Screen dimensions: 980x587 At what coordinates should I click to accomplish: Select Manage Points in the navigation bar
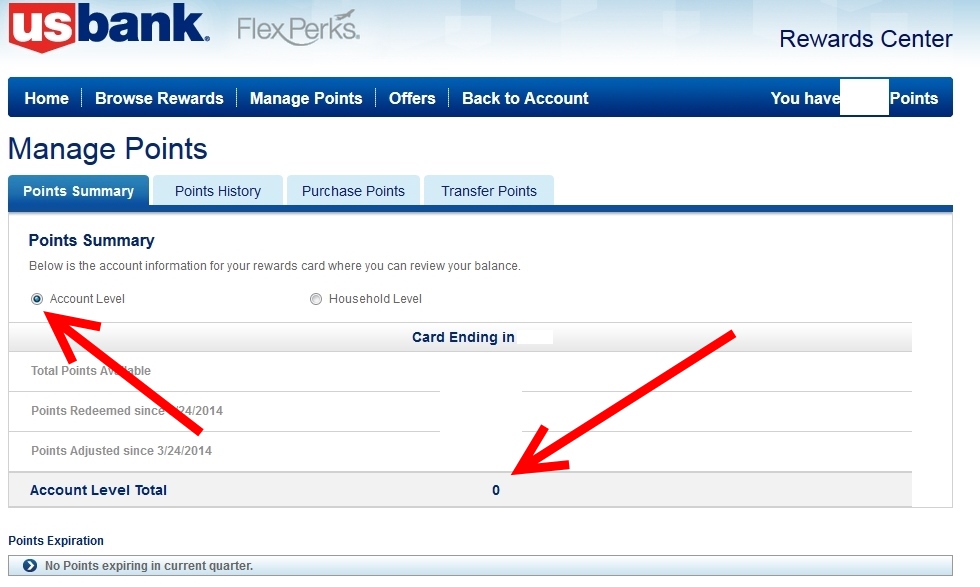(306, 98)
